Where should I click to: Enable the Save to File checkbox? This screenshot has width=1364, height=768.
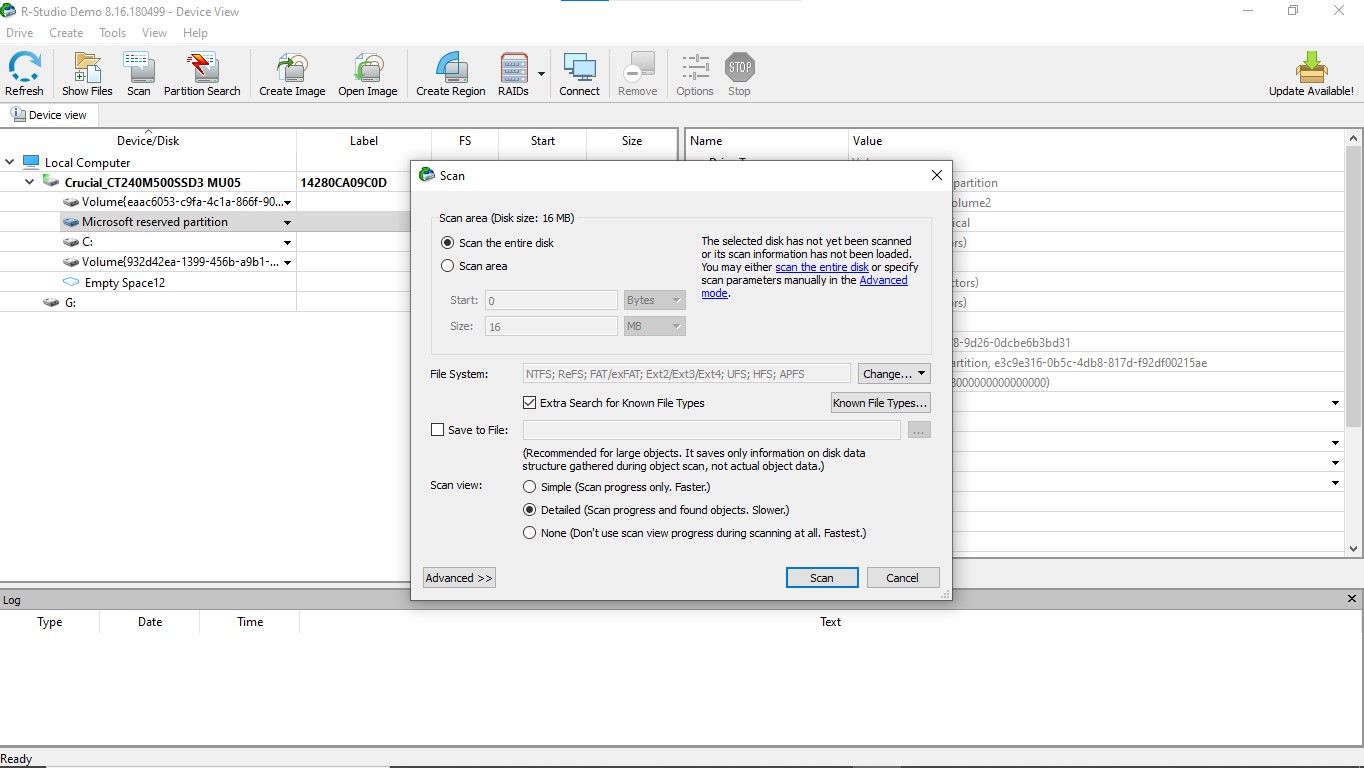pyautogui.click(x=437, y=430)
